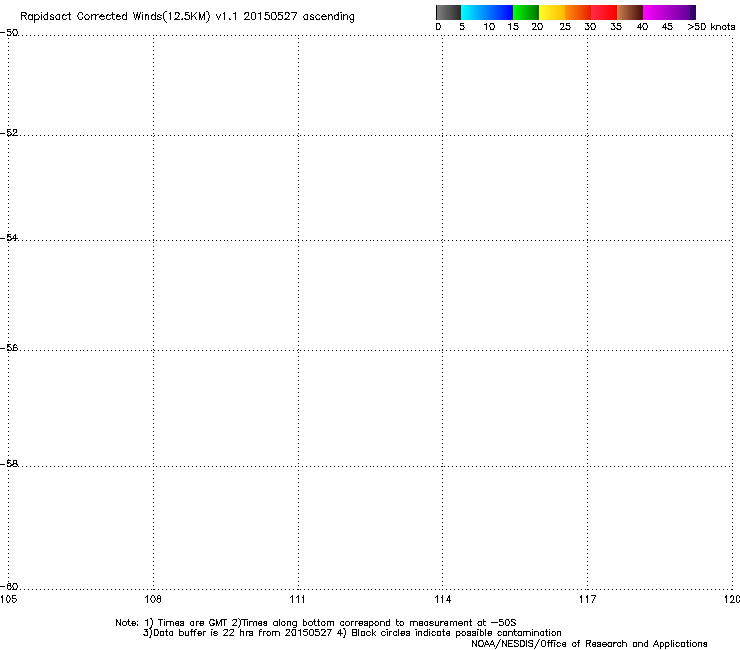Screen dimensions: 740x650
Task: Click the gray 0-5 knots color segment
Action: coord(448,12)
